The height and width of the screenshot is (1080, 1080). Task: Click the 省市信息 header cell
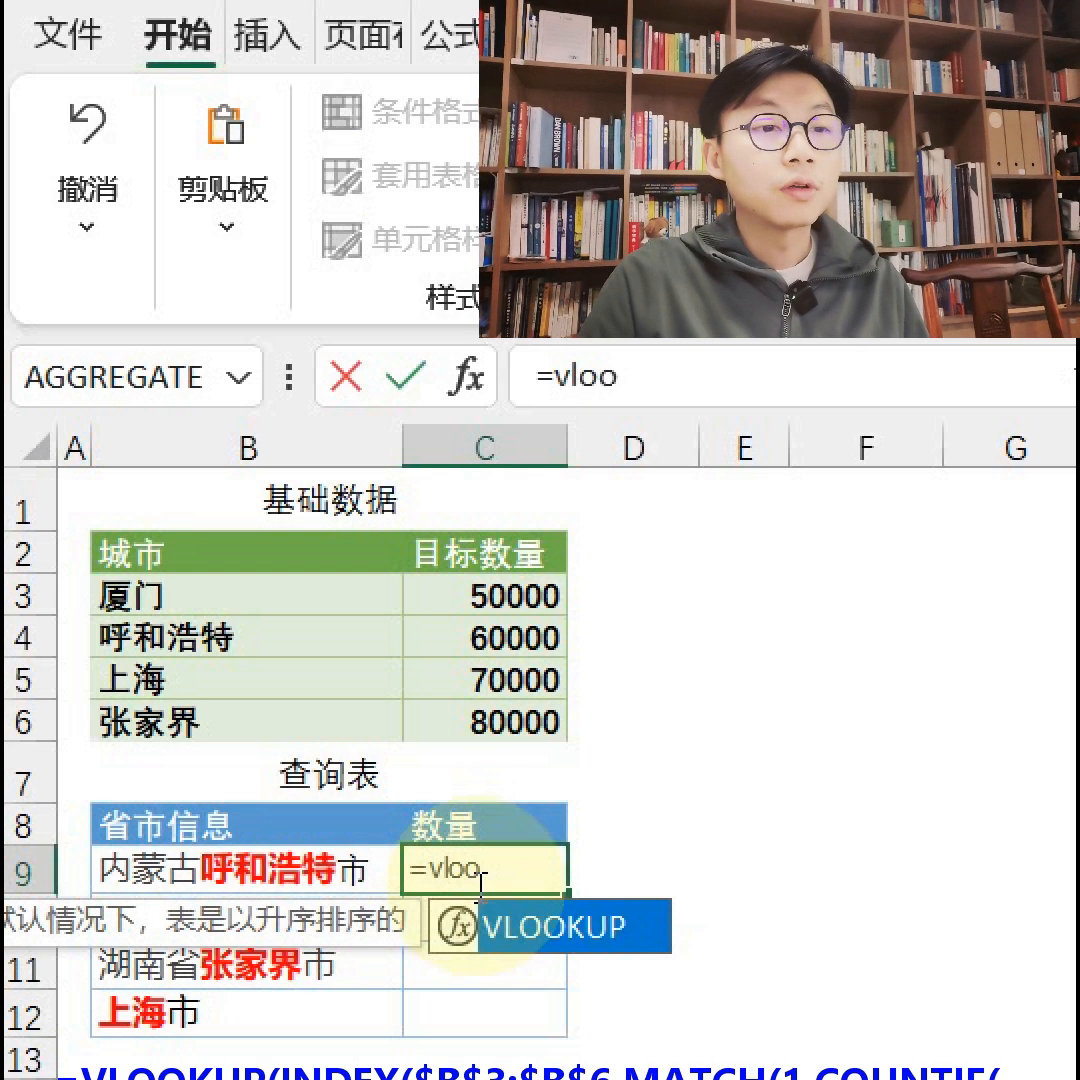coord(247,824)
